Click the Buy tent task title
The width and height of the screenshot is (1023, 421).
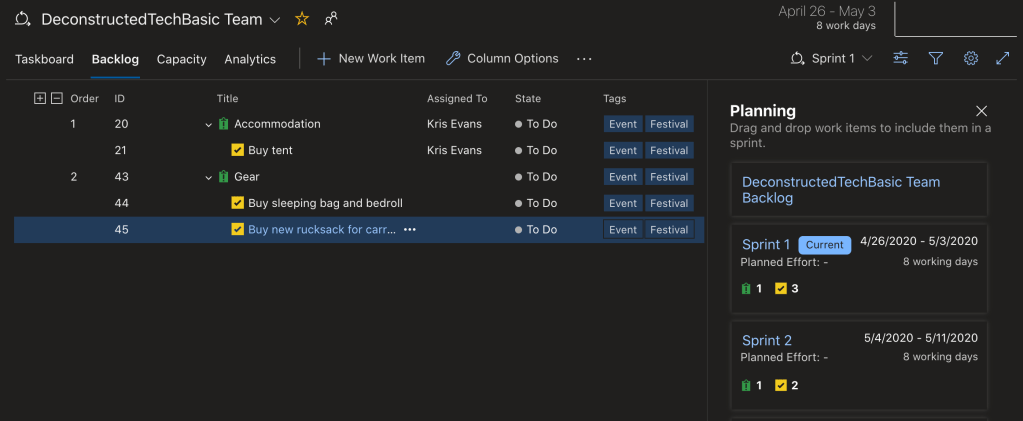[270, 151]
